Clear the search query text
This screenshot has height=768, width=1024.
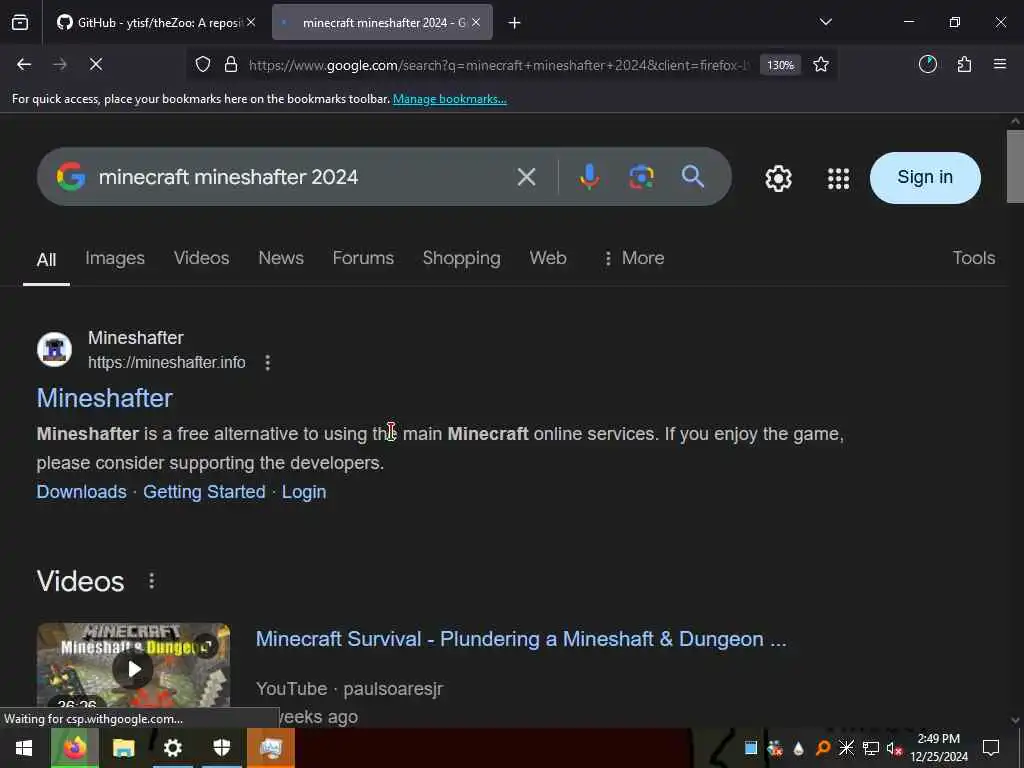tap(526, 177)
